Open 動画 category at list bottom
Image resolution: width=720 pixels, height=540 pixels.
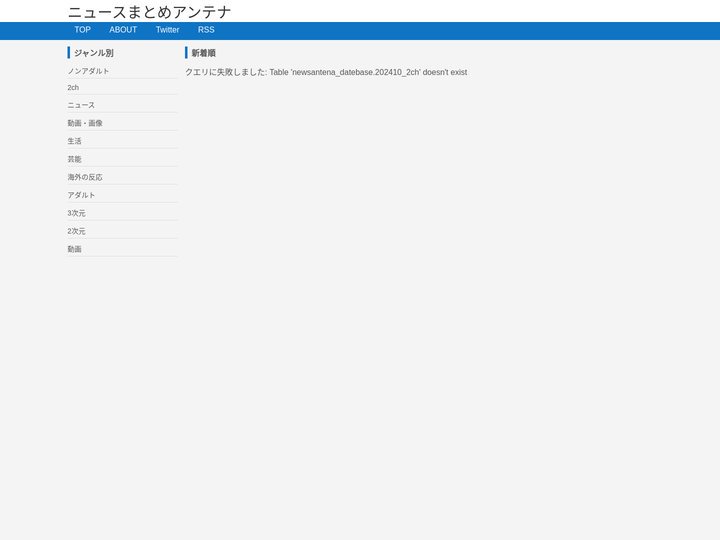click(x=74, y=249)
